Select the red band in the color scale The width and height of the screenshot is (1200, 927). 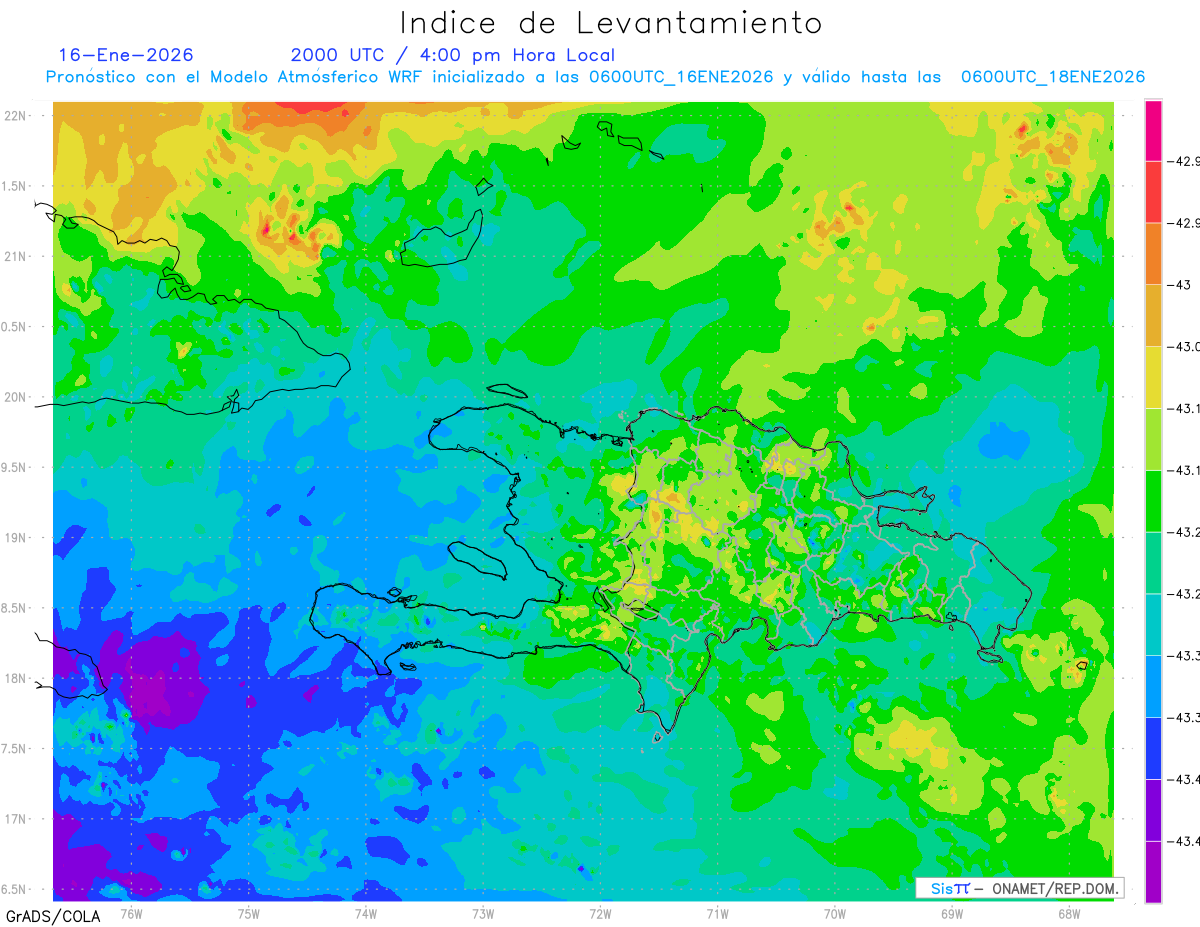click(1153, 192)
